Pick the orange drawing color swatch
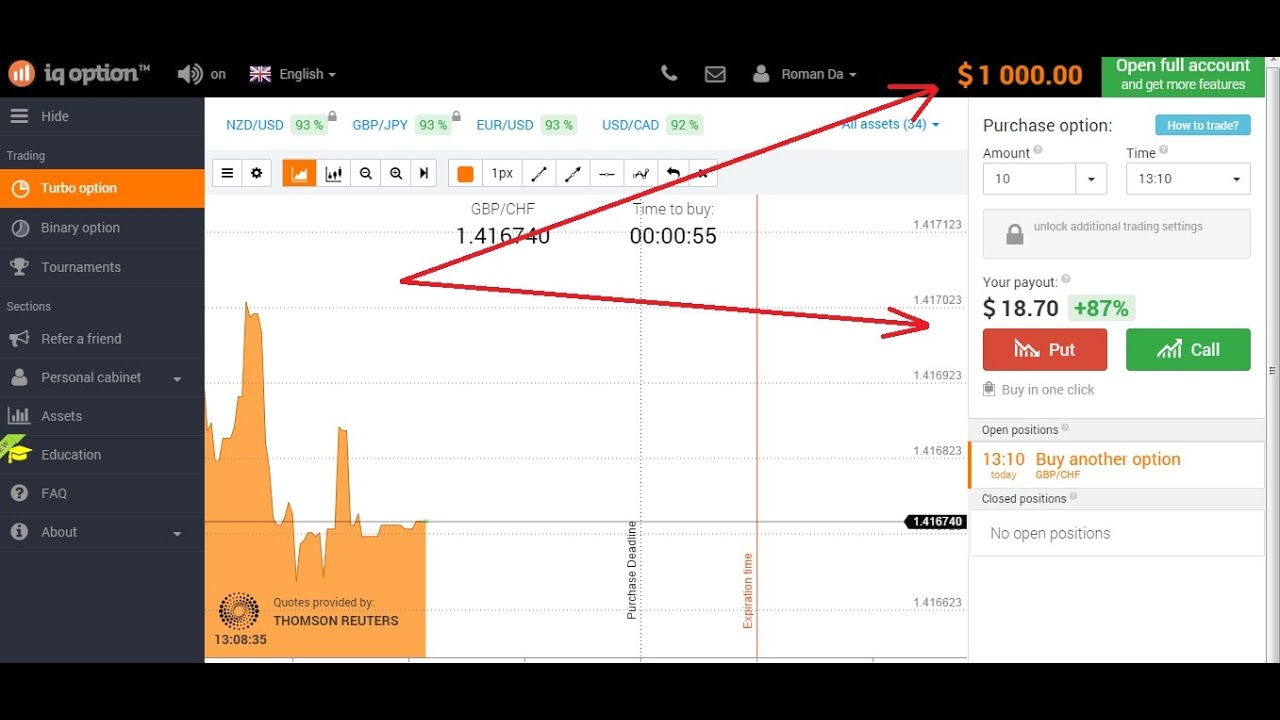This screenshot has height=720, width=1280. pyautogui.click(x=465, y=173)
